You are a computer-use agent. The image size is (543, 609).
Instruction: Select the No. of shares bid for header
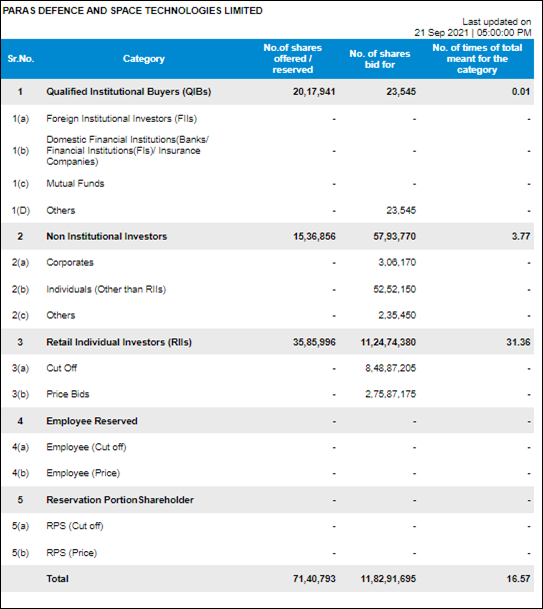pyautogui.click(x=379, y=59)
